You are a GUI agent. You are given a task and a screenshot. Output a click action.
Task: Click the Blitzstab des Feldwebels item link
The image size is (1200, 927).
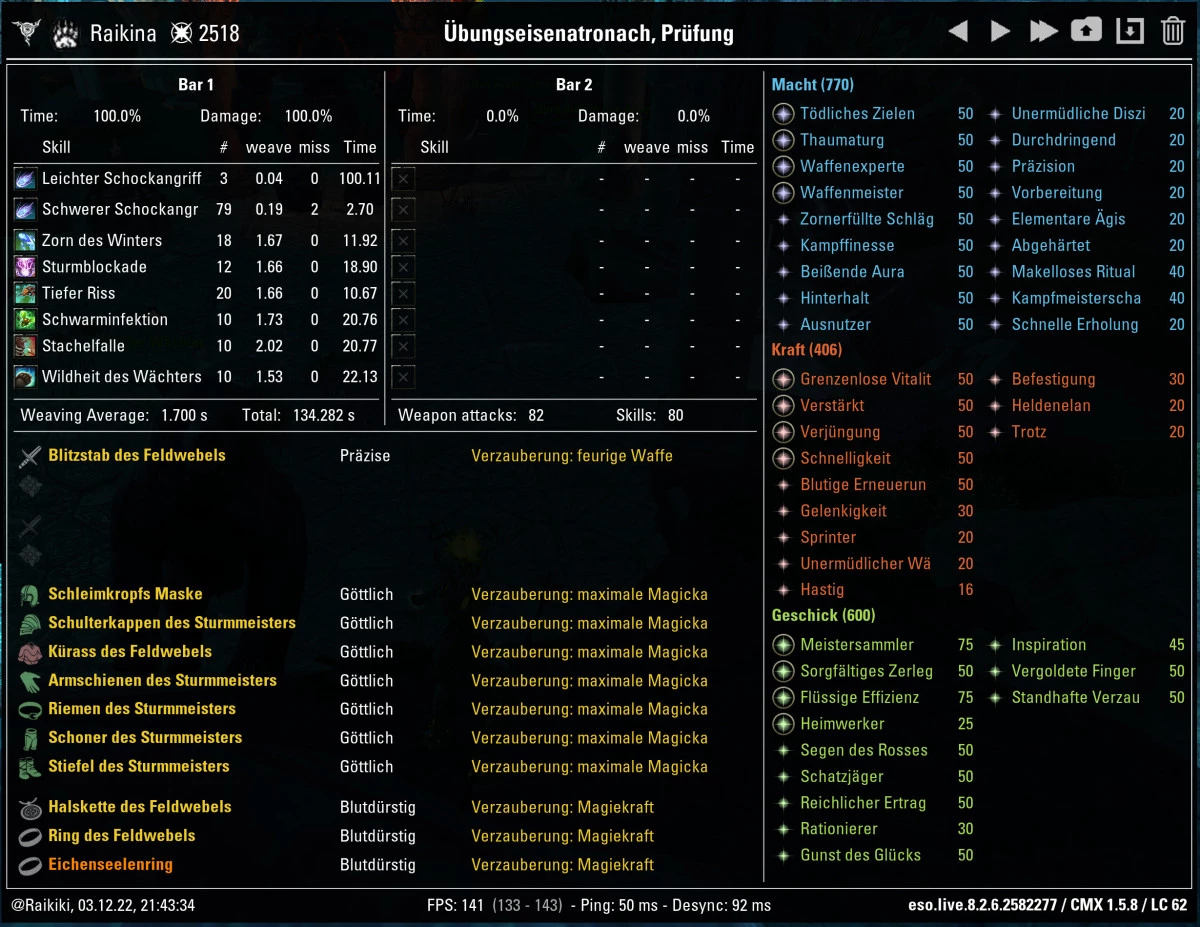click(x=137, y=456)
